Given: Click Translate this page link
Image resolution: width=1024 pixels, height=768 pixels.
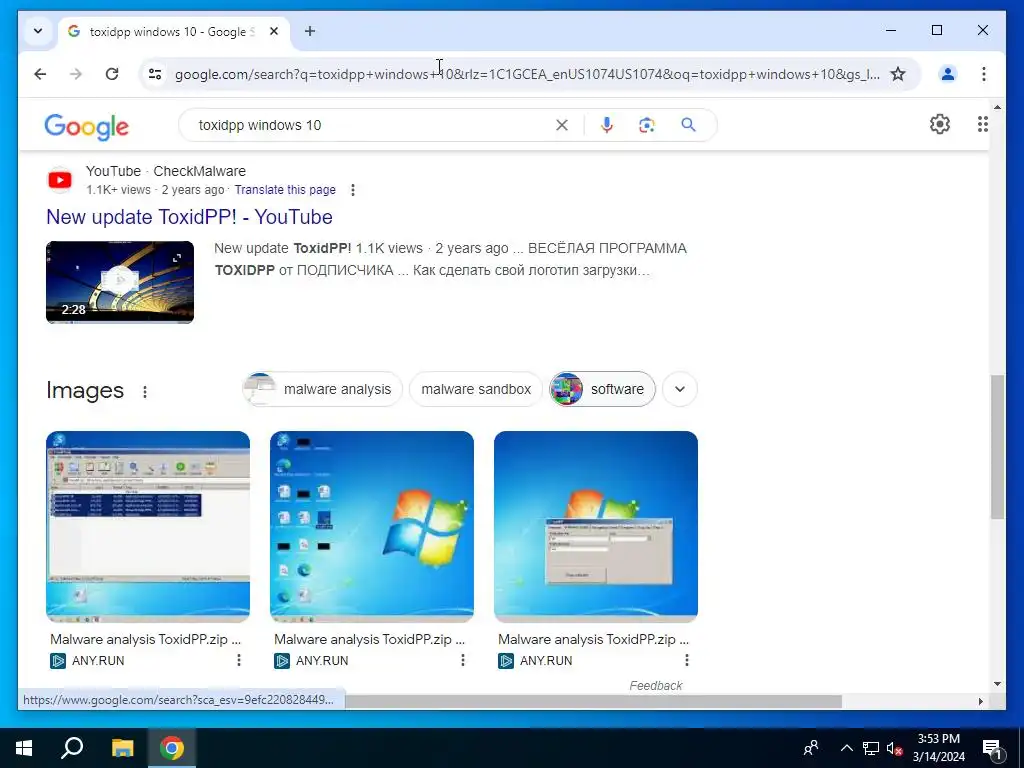Looking at the screenshot, I should click(285, 189).
